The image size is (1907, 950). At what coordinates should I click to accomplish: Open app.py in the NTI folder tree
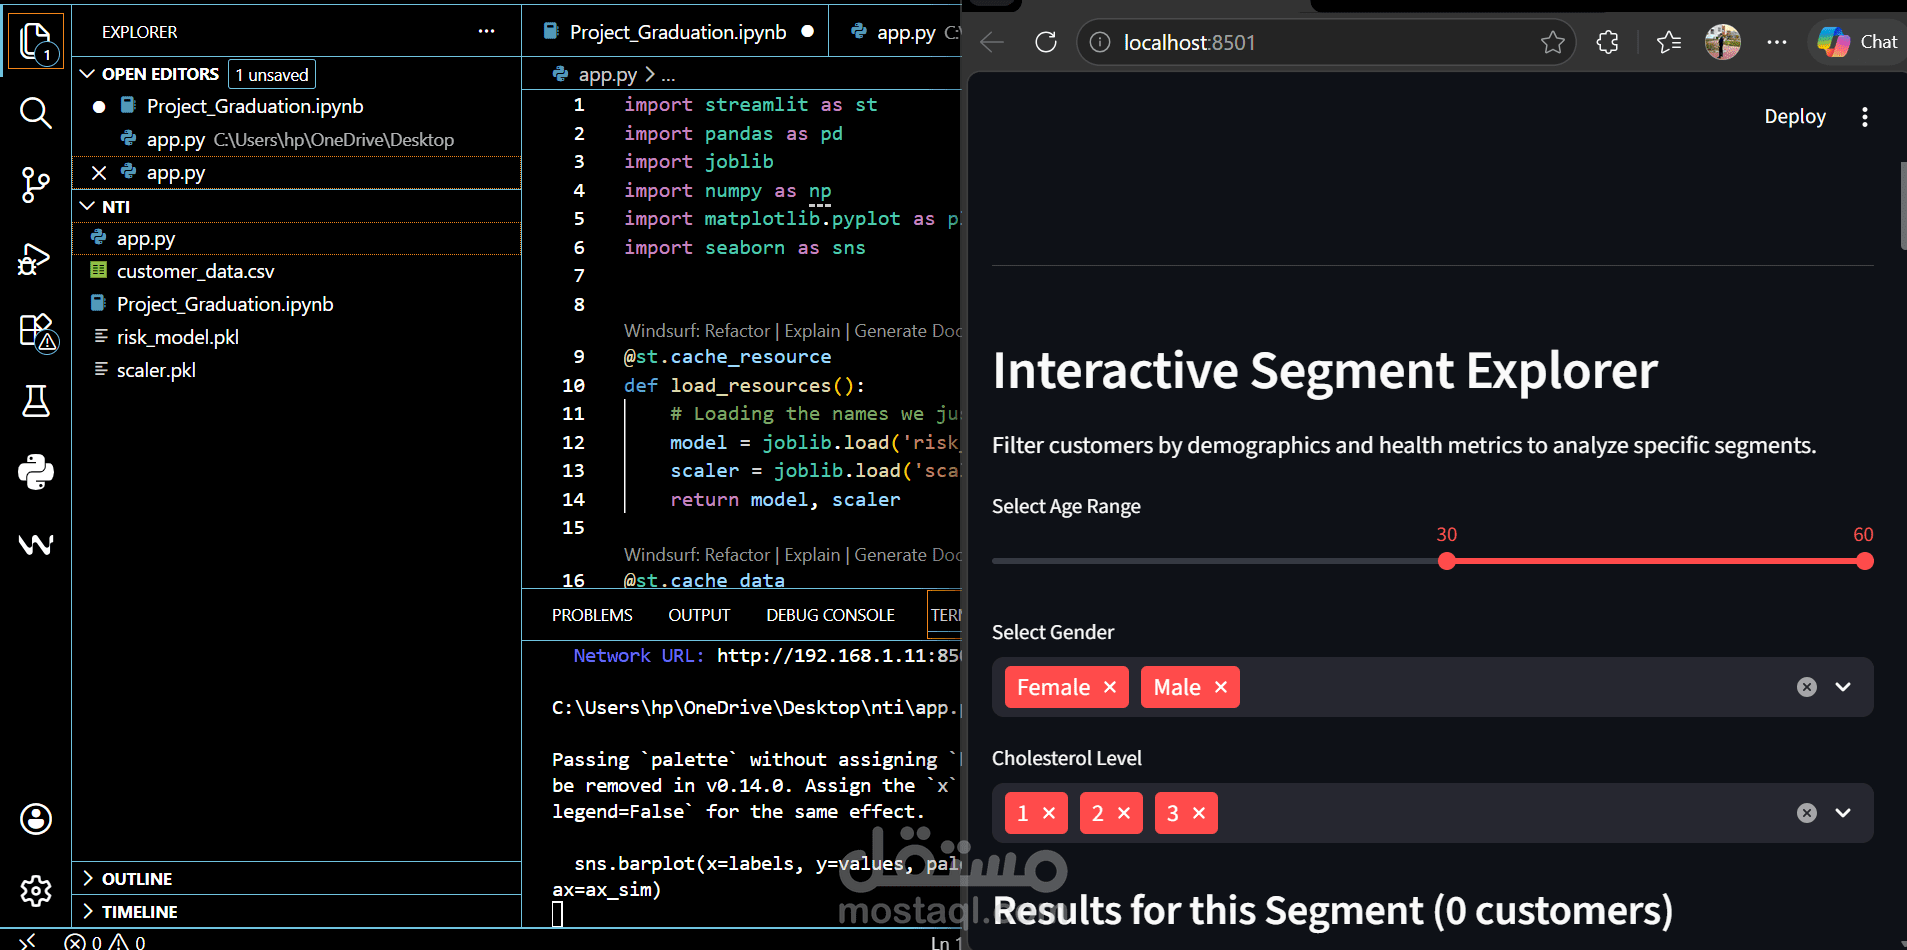tap(297, 238)
